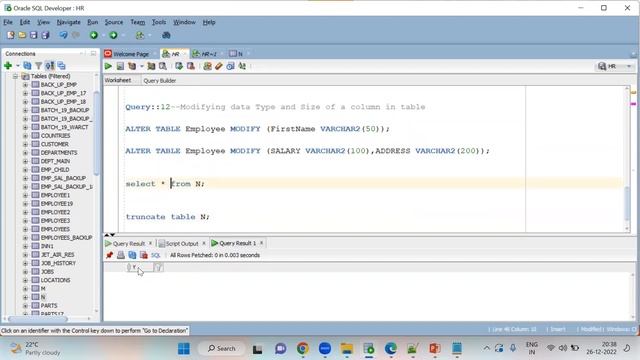Screen dimensions: 640x360
Task: Click the Autotrace icon
Action: click(151, 66)
